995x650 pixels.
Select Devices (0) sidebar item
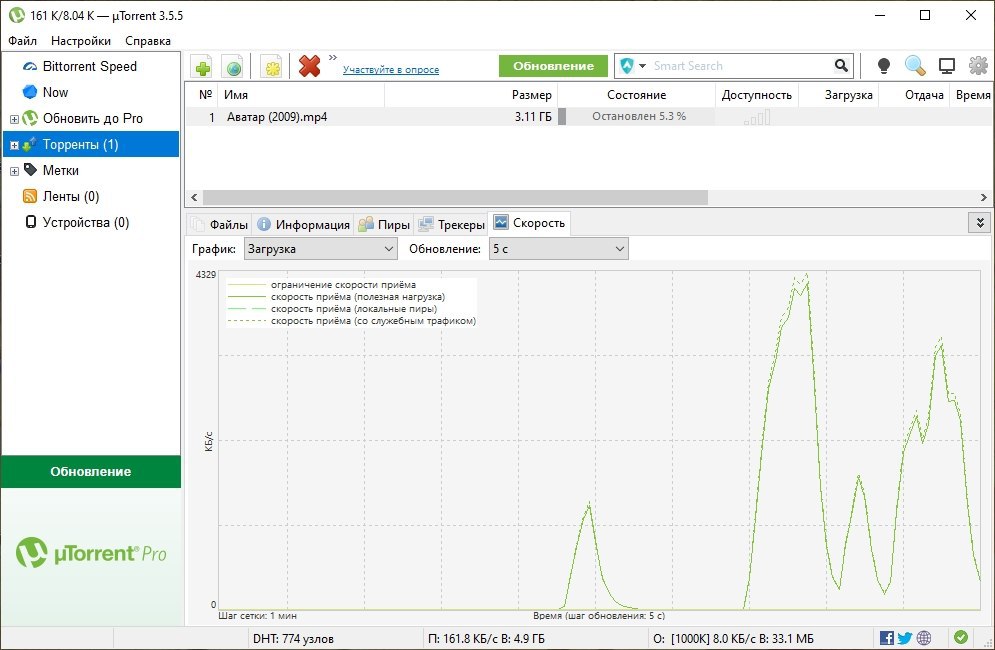point(86,222)
